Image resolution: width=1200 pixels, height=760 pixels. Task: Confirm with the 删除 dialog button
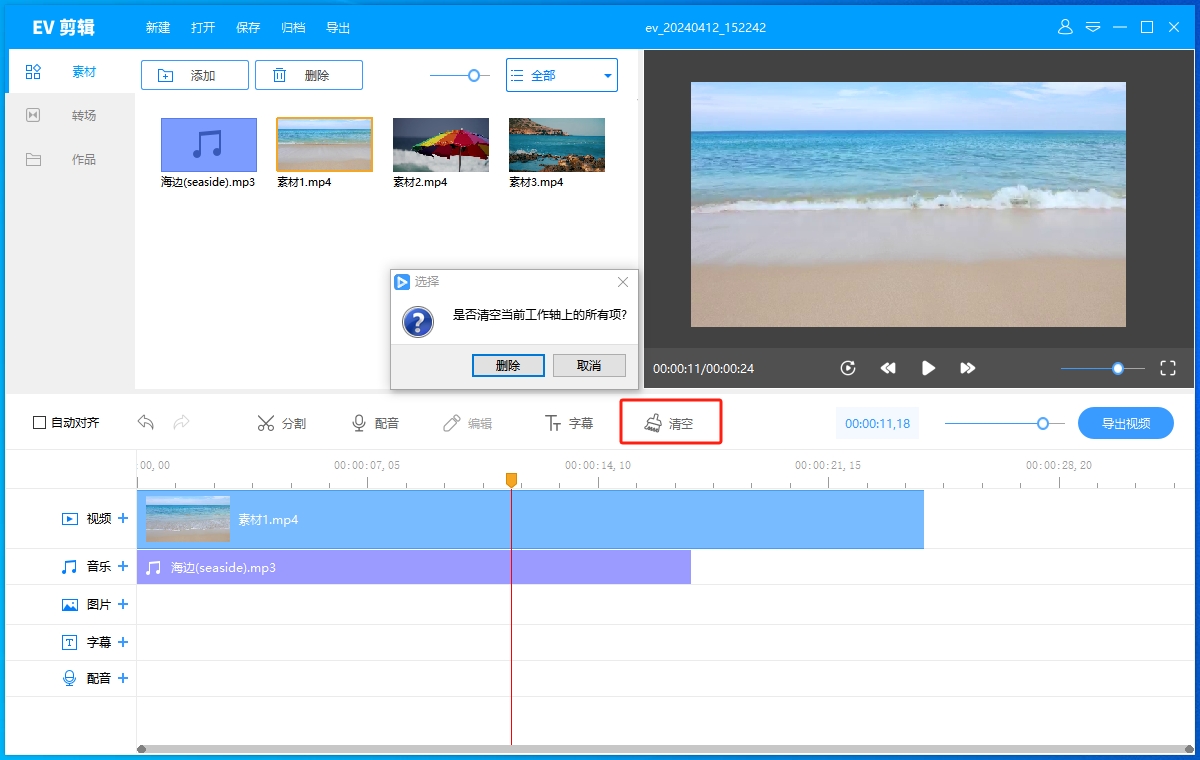click(x=508, y=365)
